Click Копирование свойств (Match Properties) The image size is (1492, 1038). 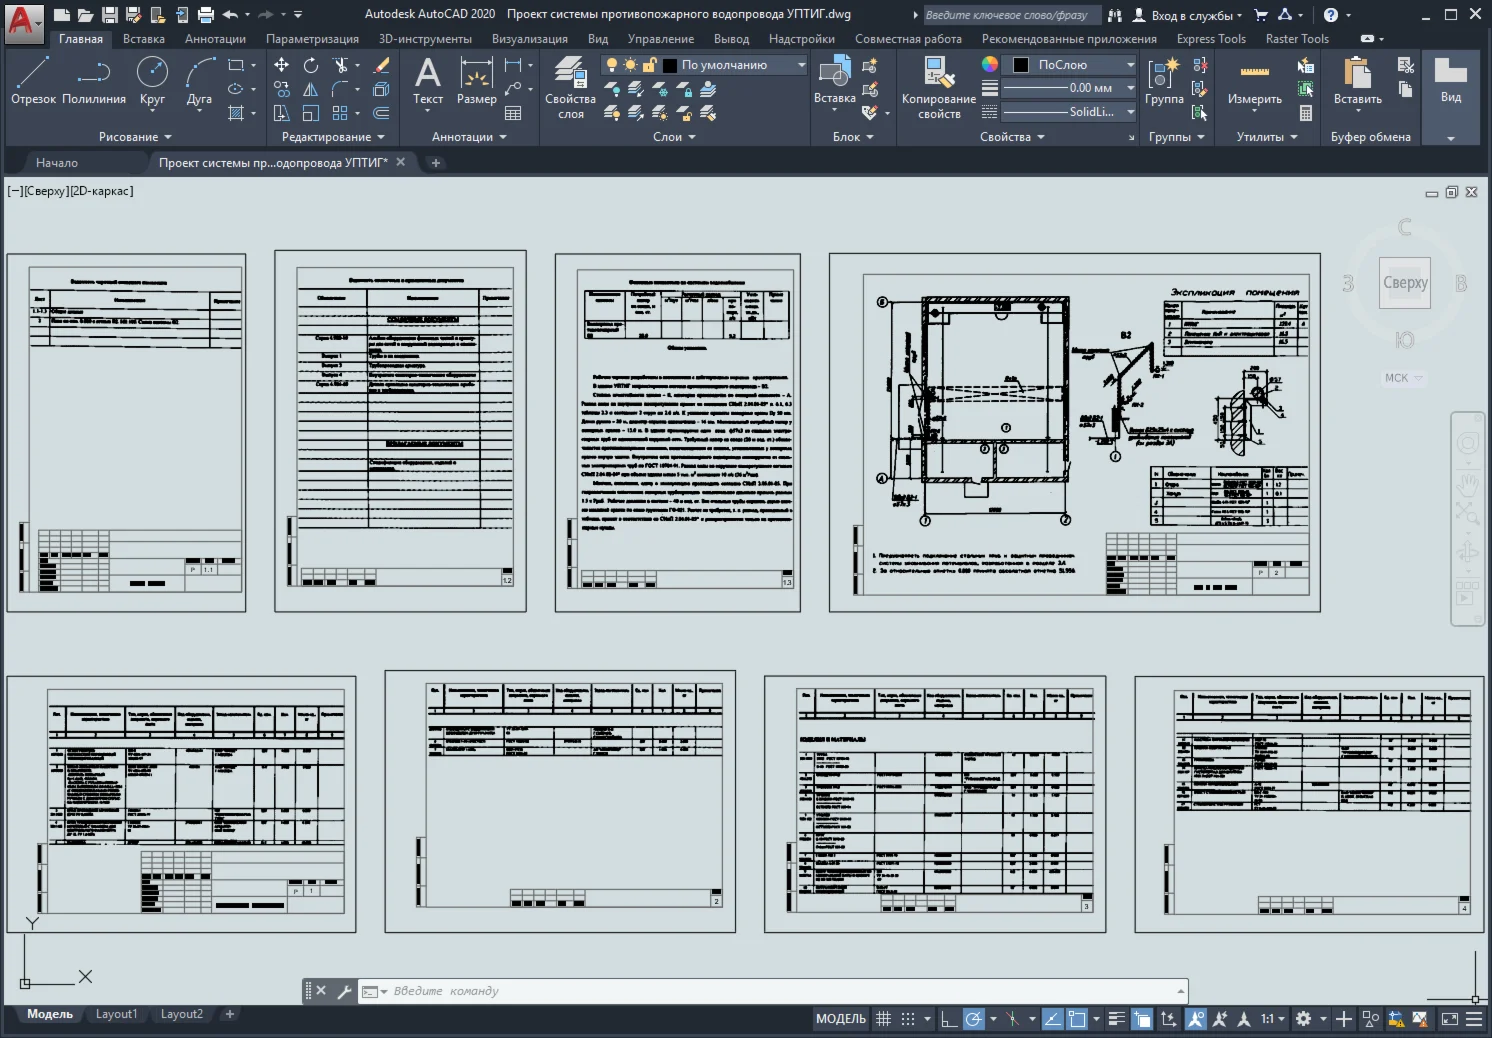click(939, 87)
